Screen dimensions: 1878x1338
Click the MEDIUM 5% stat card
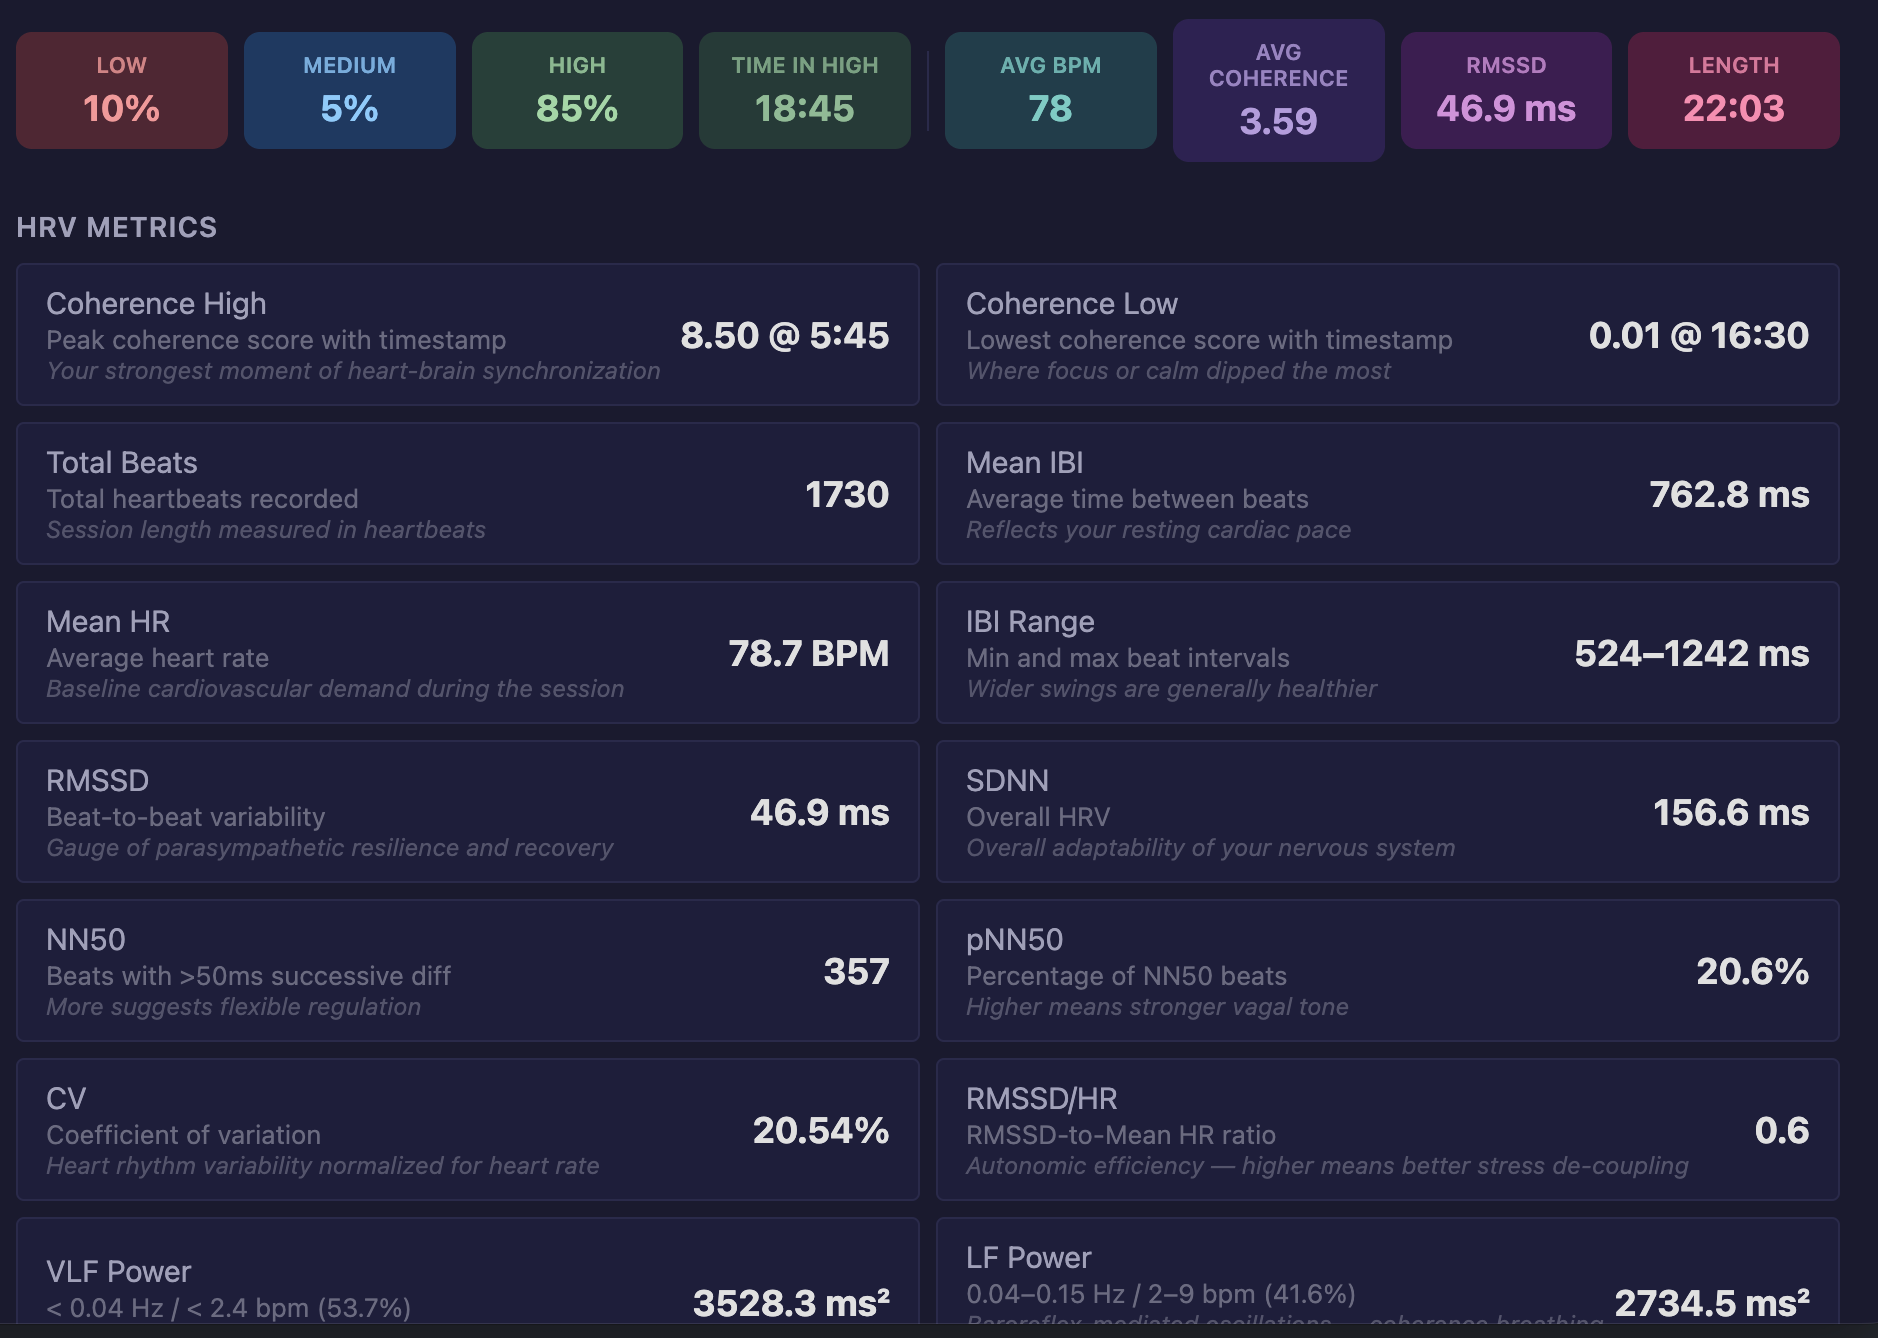tap(350, 91)
